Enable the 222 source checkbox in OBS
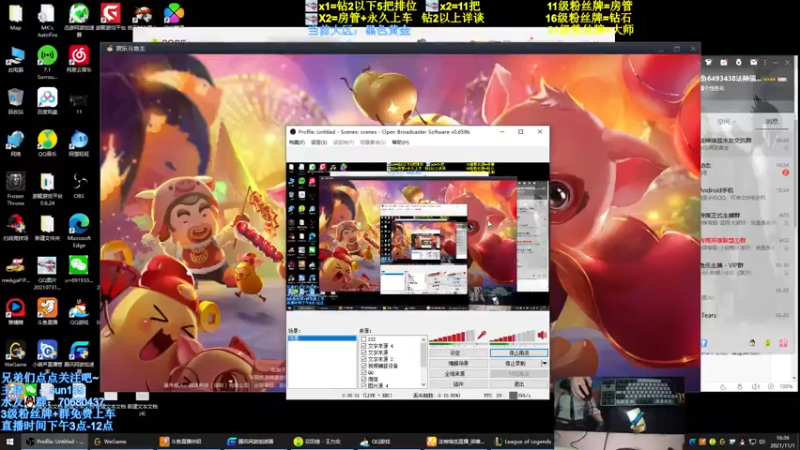This screenshot has height=450, width=800. (x=364, y=339)
